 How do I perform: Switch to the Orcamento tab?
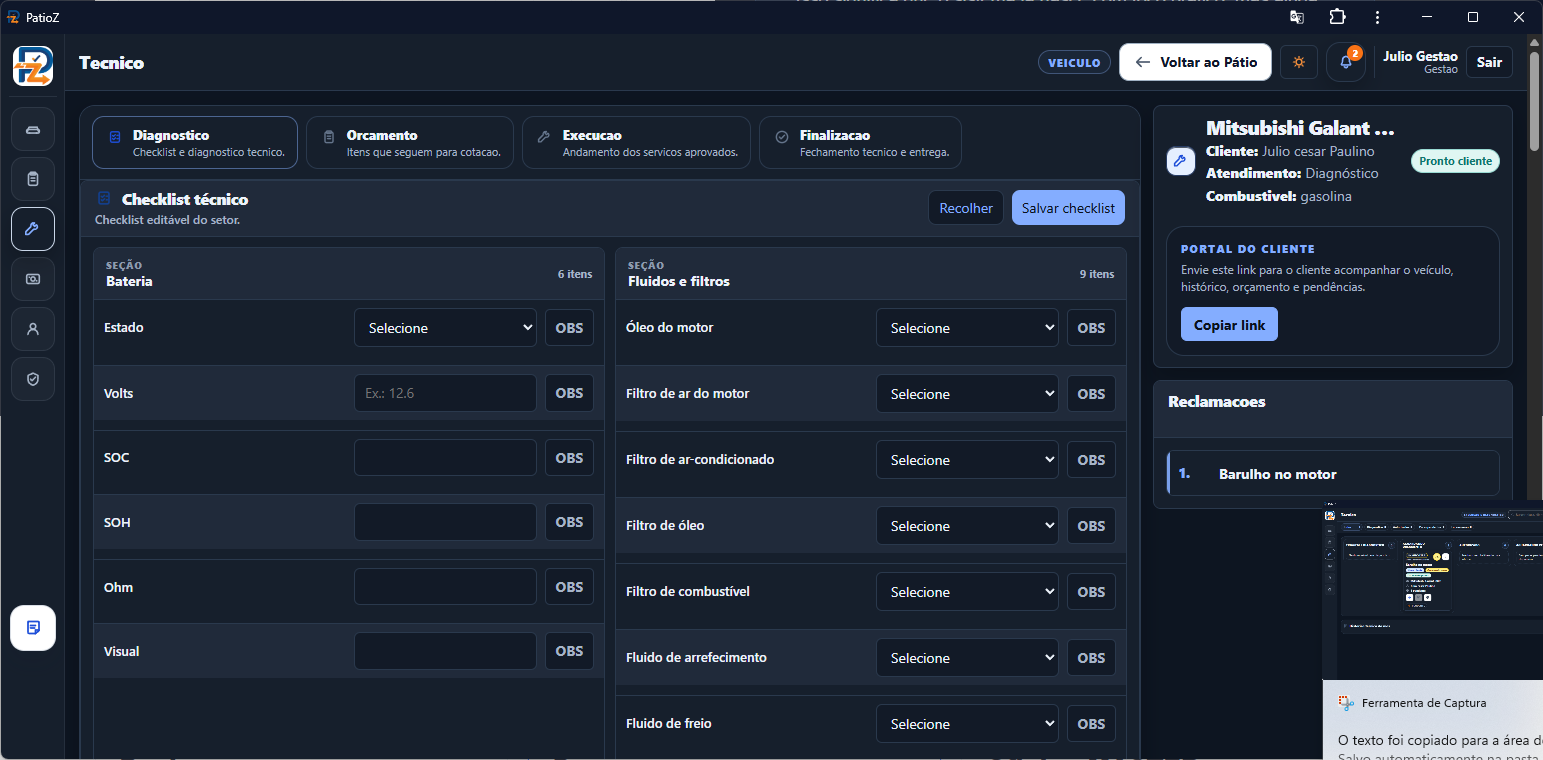(x=410, y=142)
